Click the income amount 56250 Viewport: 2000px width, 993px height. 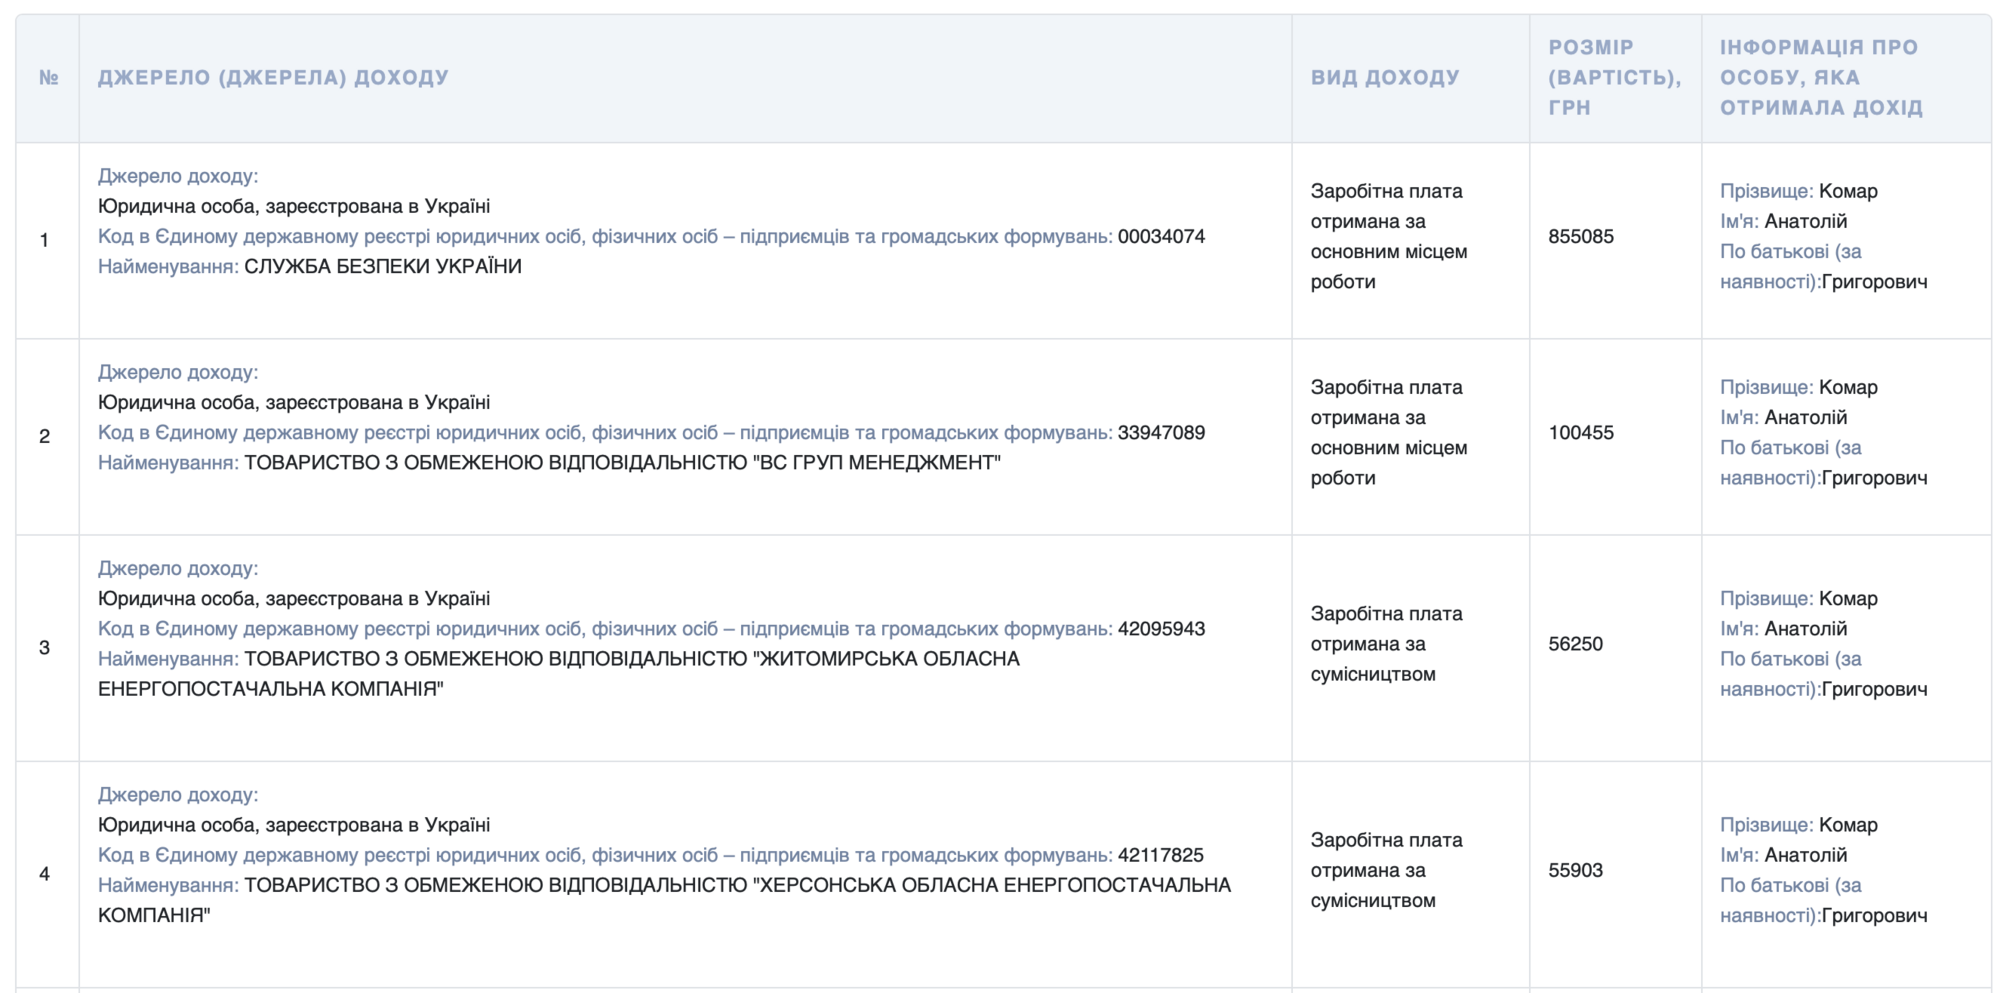[x=1575, y=644]
